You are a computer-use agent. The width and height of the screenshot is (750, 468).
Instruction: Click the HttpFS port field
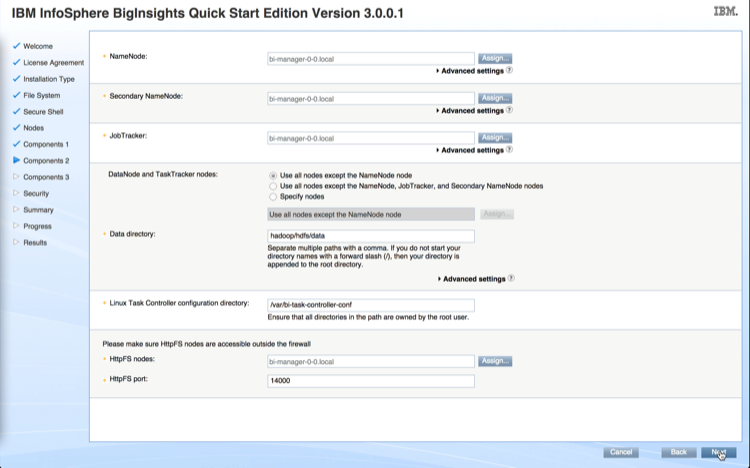tap(371, 381)
